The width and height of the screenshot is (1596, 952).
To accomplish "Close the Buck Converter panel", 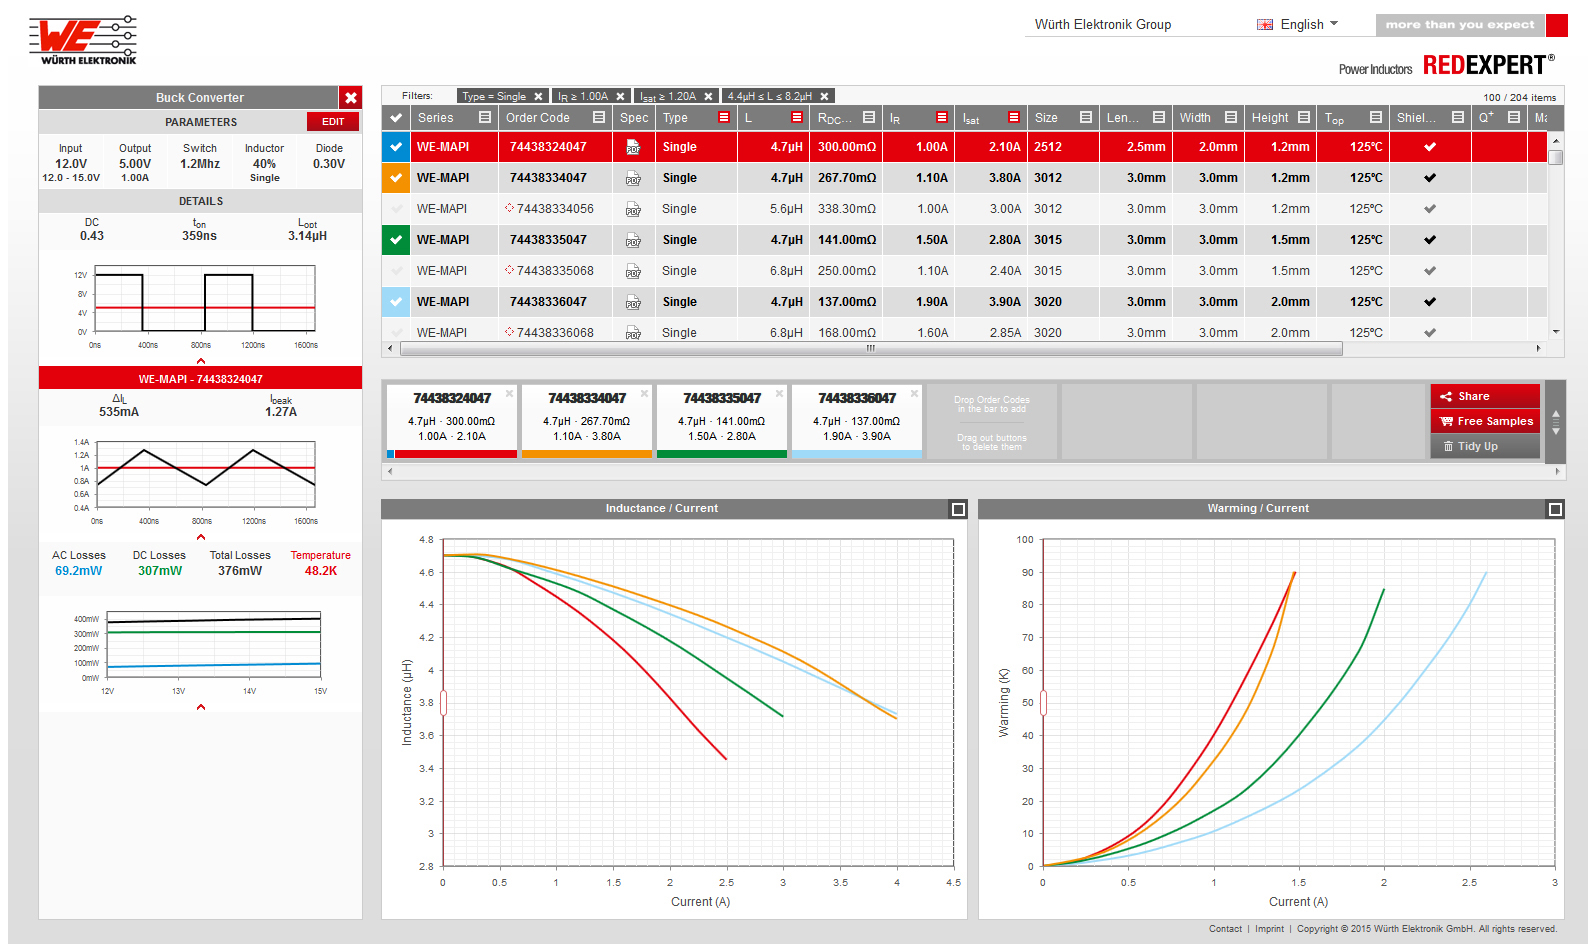I will tap(350, 98).
